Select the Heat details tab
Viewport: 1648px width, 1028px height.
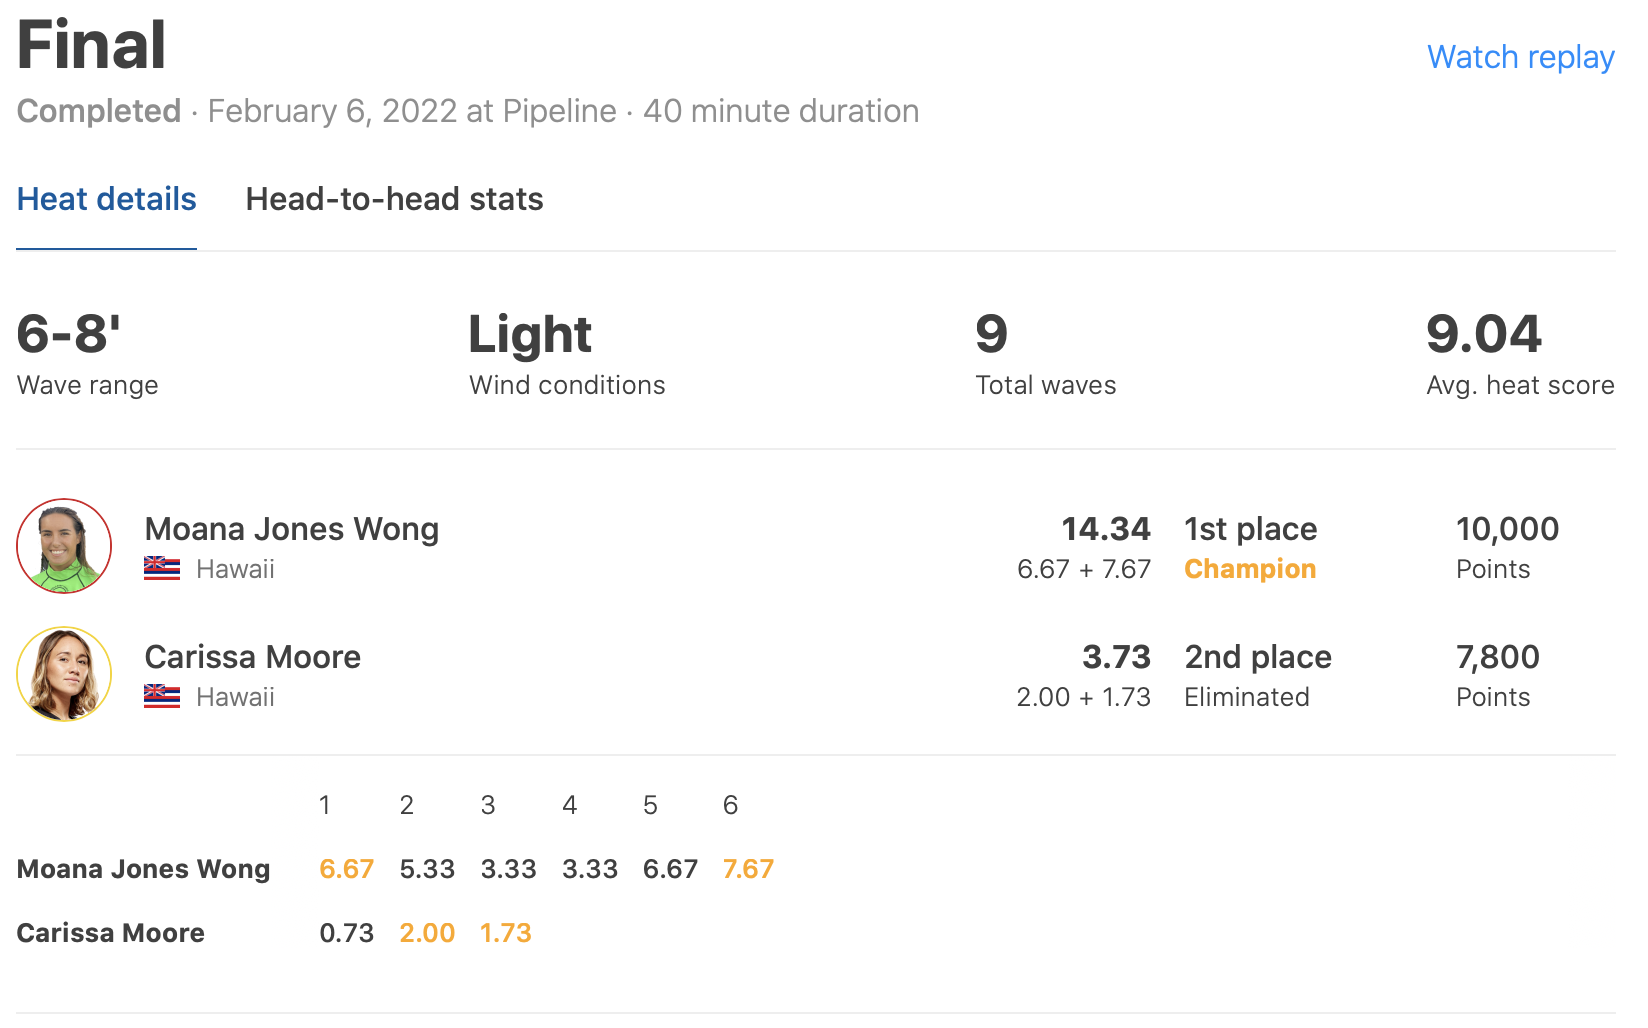coord(107,199)
